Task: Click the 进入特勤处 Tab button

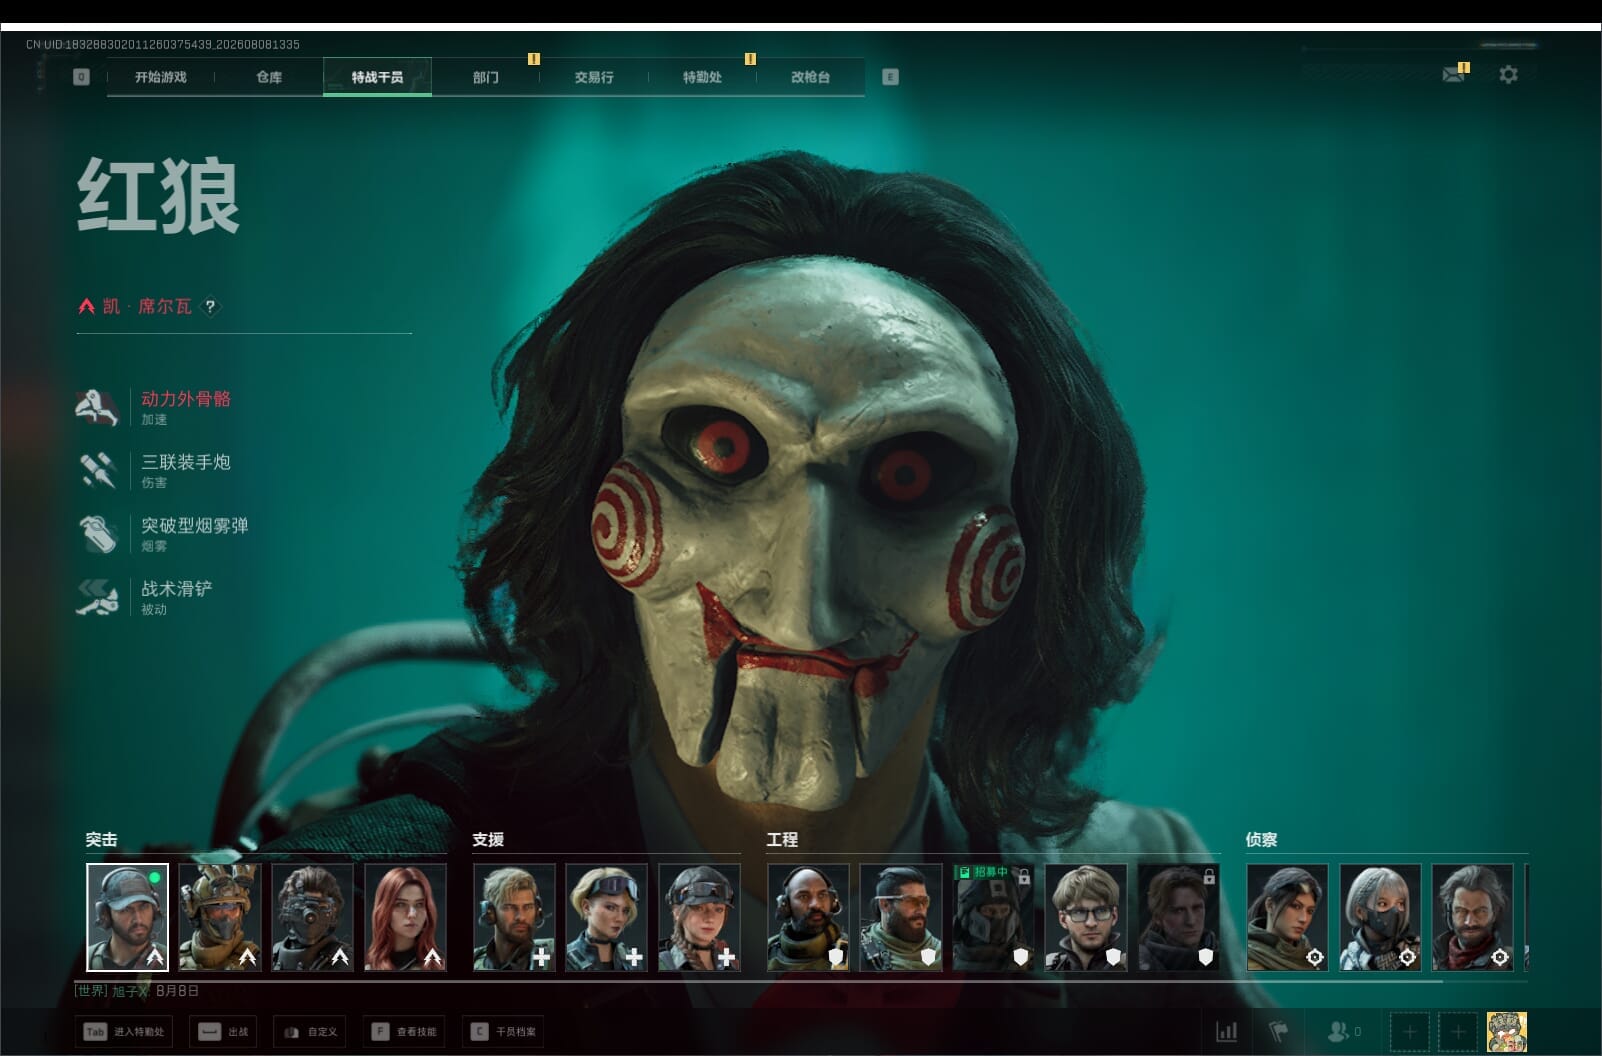Action: [x=124, y=1031]
